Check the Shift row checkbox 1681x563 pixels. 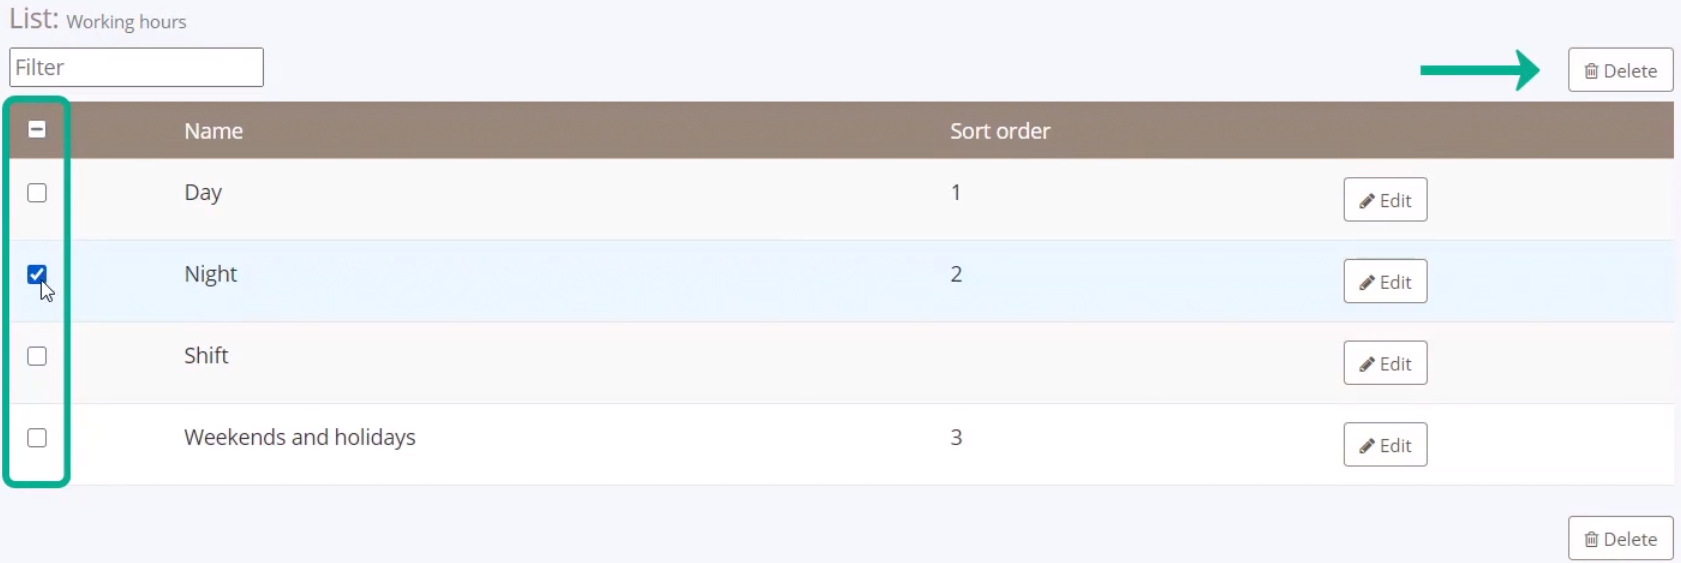(37, 356)
